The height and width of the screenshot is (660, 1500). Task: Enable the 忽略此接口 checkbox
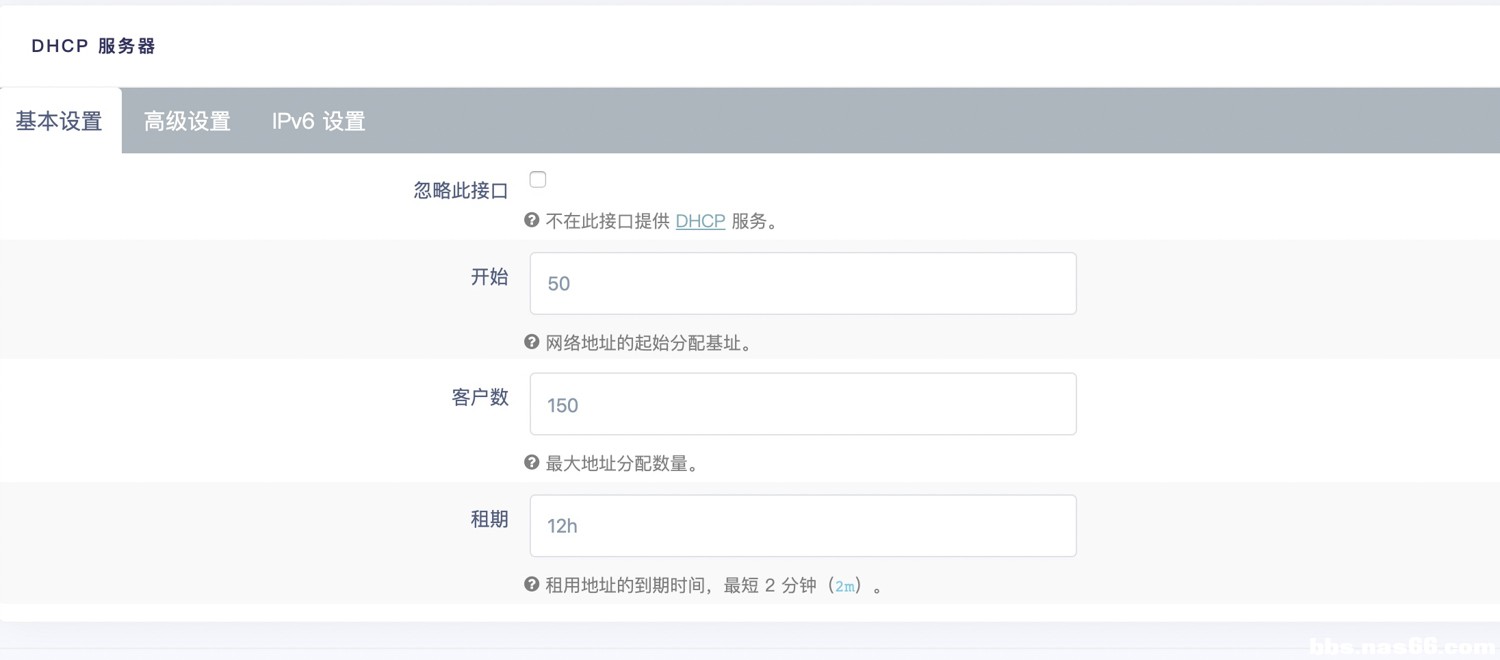[538, 180]
